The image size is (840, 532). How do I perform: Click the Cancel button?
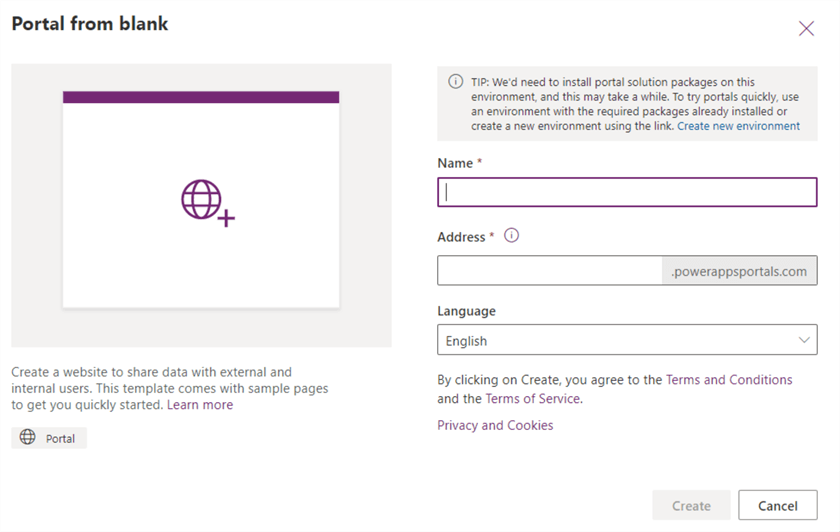(x=777, y=505)
